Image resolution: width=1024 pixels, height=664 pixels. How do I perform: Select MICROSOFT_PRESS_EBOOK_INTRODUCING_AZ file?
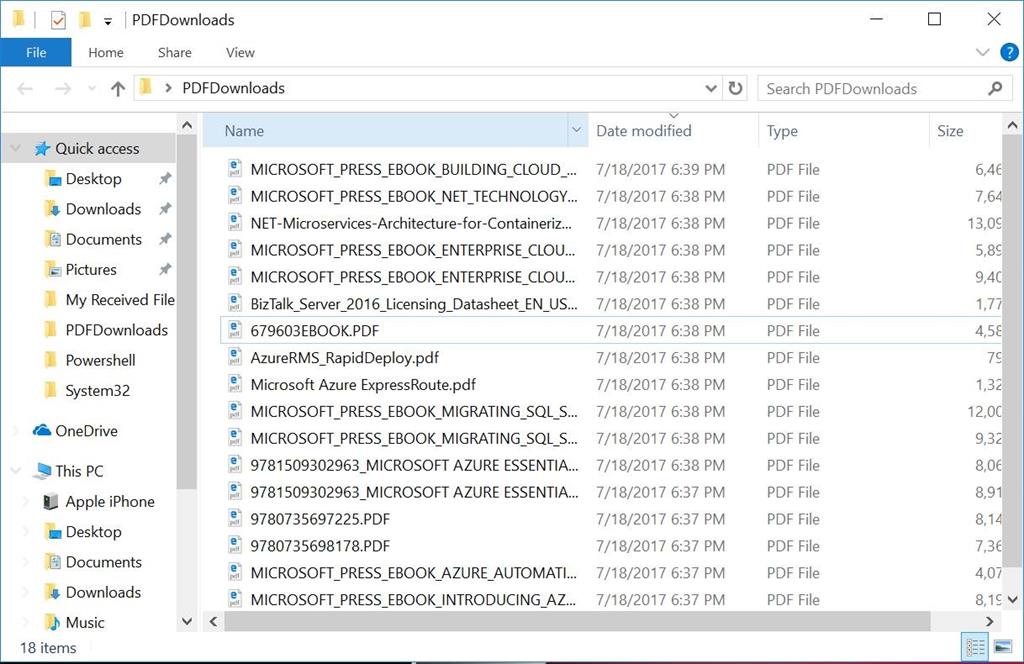[x=413, y=599]
